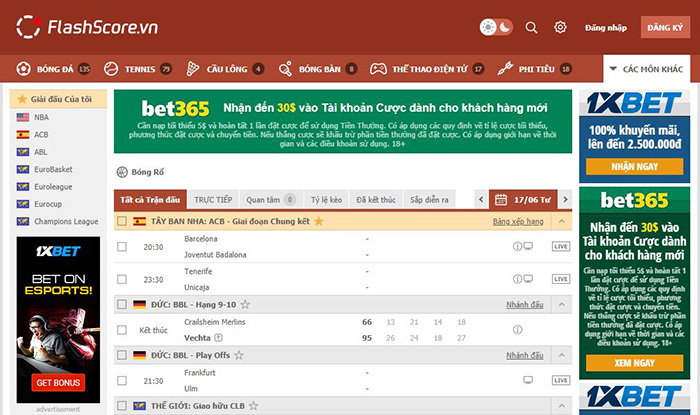The height and width of the screenshot is (415, 700).
Task: Click TV icon for Frankfurt match
Action: click(x=528, y=380)
